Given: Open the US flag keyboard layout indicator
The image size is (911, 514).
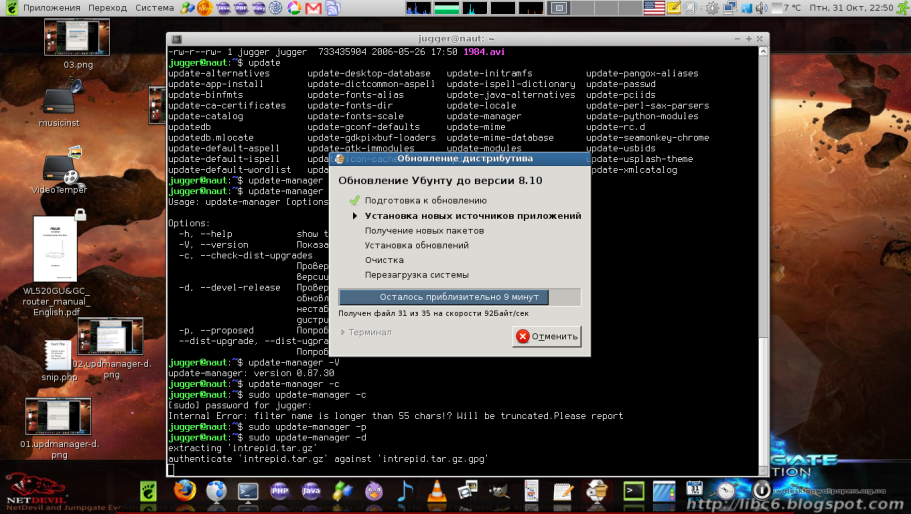Looking at the screenshot, I should pyautogui.click(x=654, y=8).
